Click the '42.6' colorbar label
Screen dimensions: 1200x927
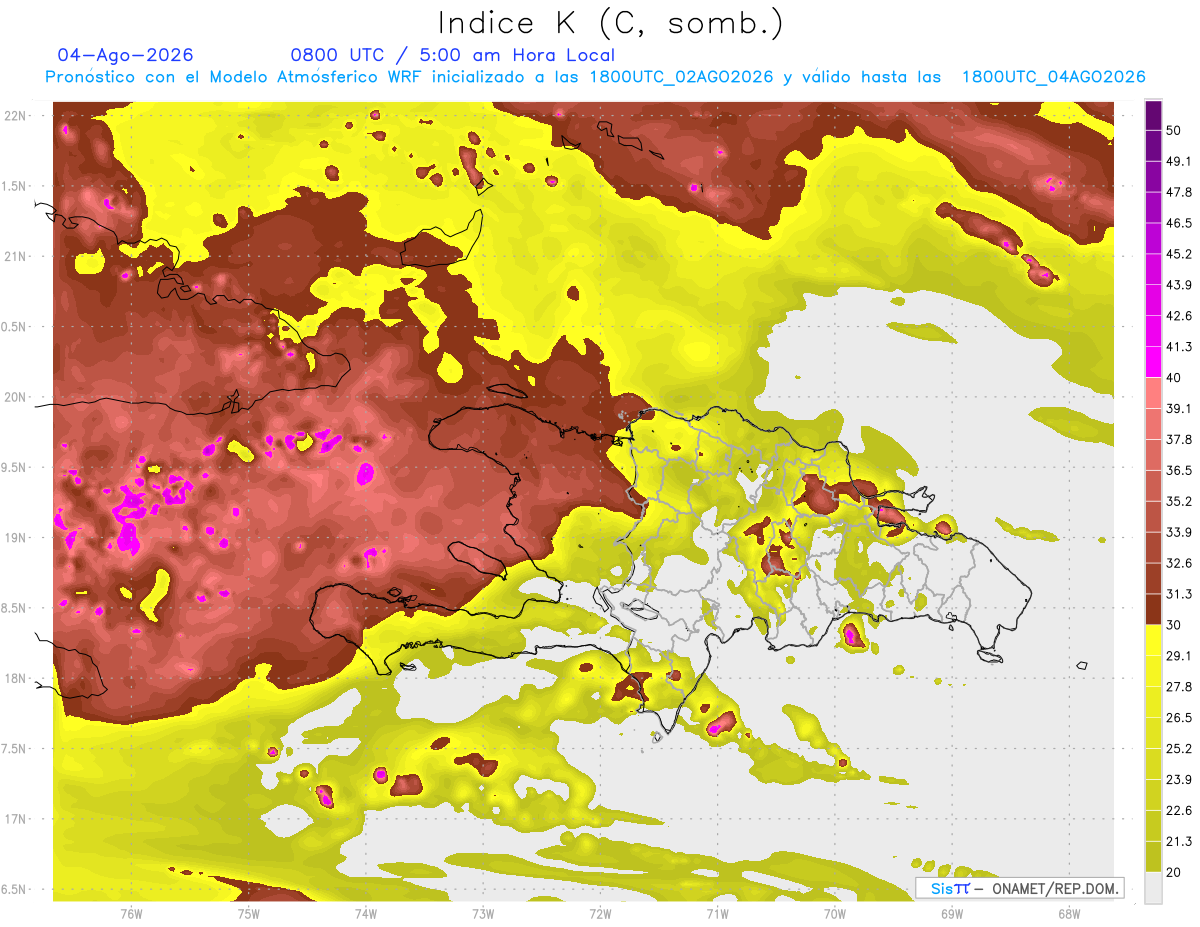pyautogui.click(x=1179, y=315)
